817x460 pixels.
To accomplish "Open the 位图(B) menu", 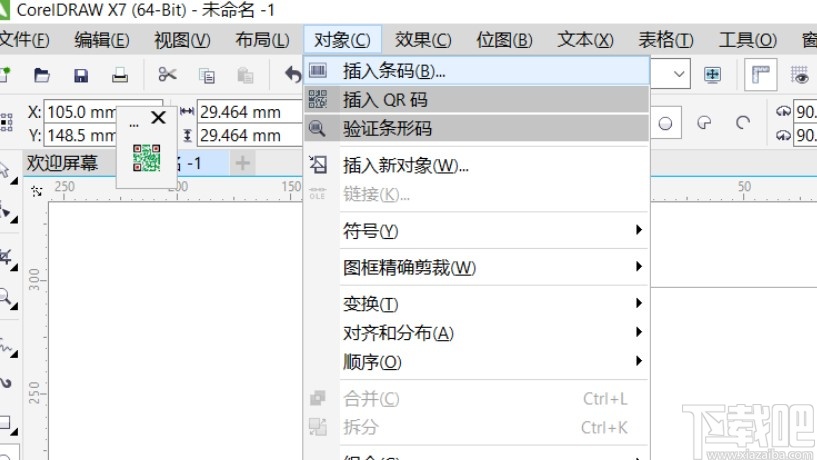I will pos(504,40).
